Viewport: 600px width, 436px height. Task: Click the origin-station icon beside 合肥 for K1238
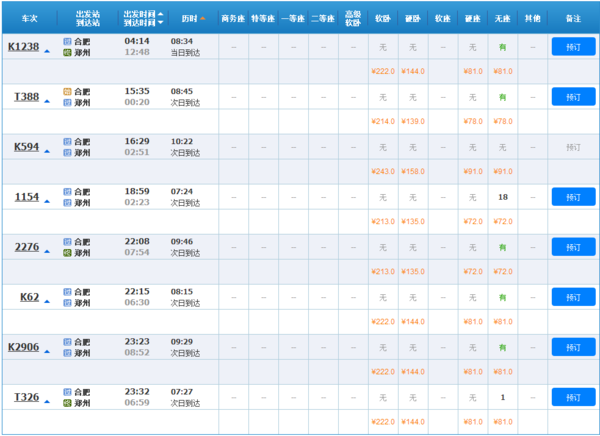point(67,41)
